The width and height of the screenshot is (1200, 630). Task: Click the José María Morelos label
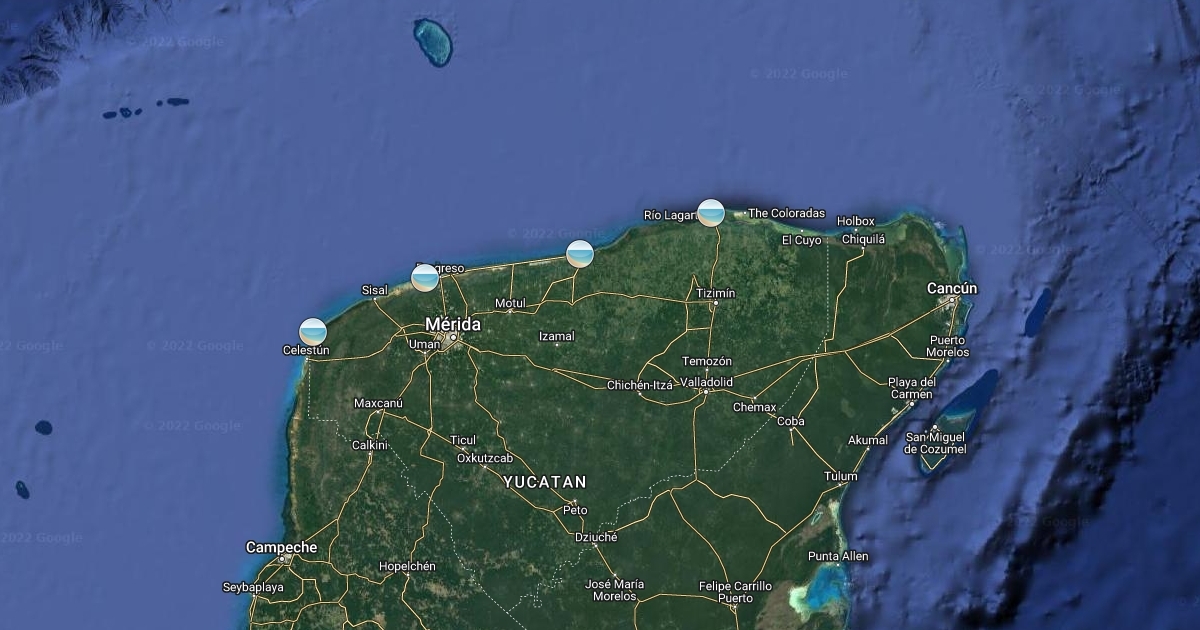click(614, 590)
